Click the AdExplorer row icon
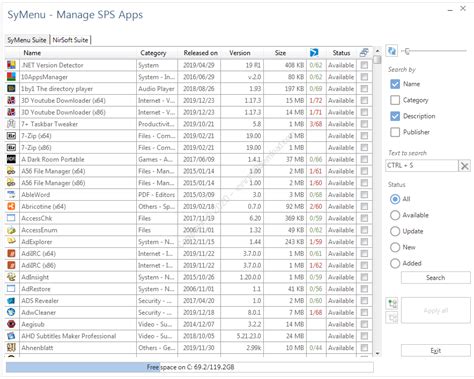 (x=11, y=241)
